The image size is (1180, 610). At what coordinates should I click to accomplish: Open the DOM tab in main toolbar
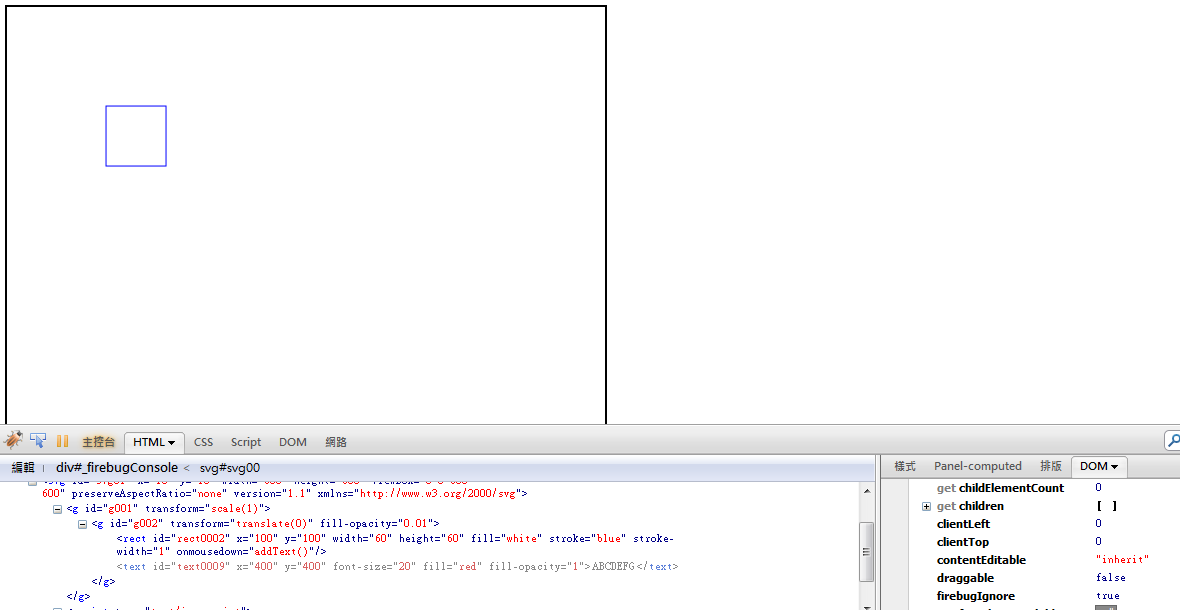point(293,442)
